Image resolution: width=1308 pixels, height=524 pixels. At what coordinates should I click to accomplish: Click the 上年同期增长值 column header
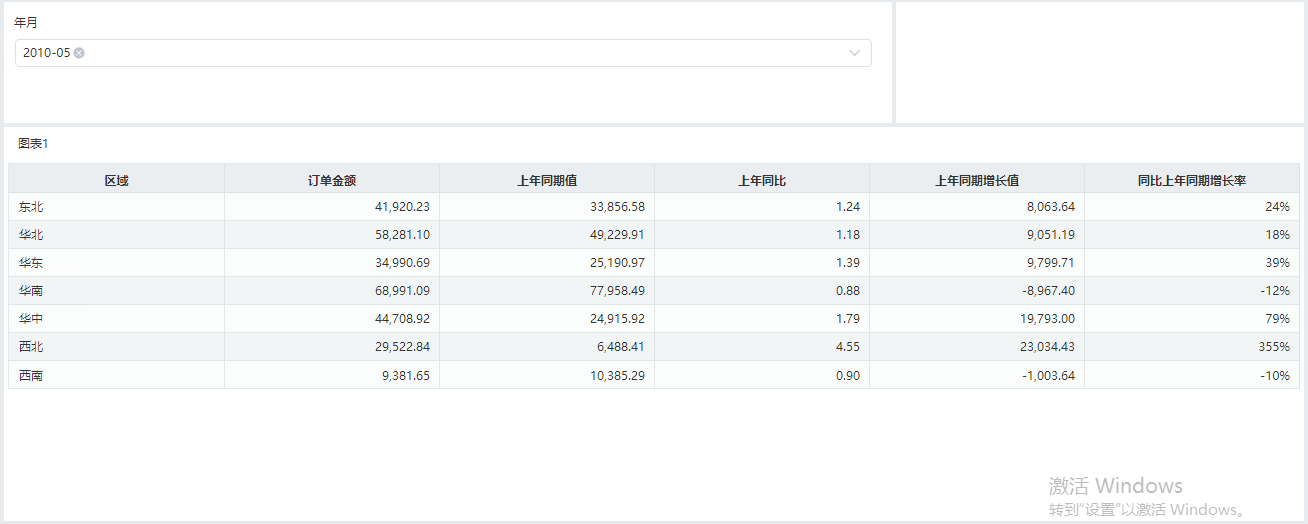click(x=977, y=181)
